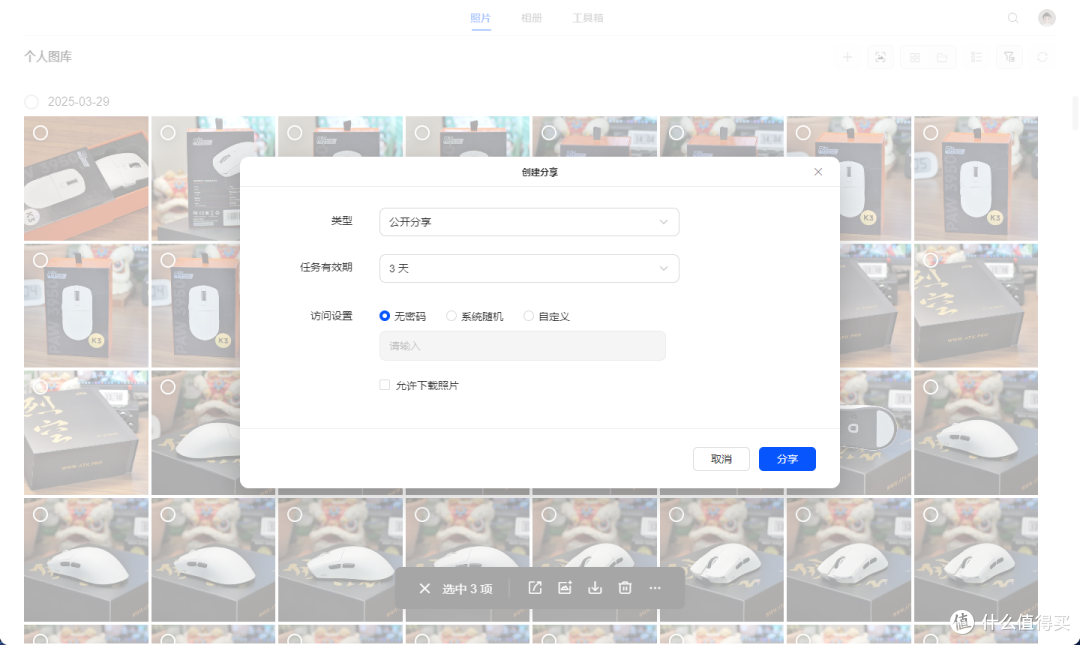This screenshot has width=1080, height=645.
Task: Delete selected photos with trash icon
Action: (x=625, y=588)
